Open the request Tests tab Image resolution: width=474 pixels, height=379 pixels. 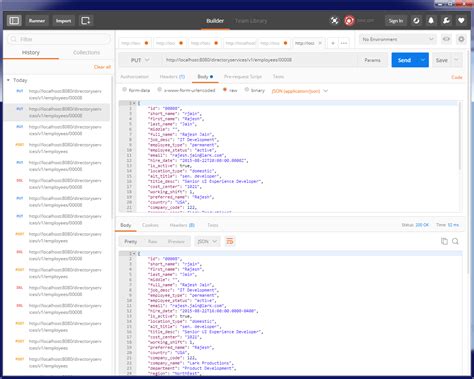click(278, 77)
